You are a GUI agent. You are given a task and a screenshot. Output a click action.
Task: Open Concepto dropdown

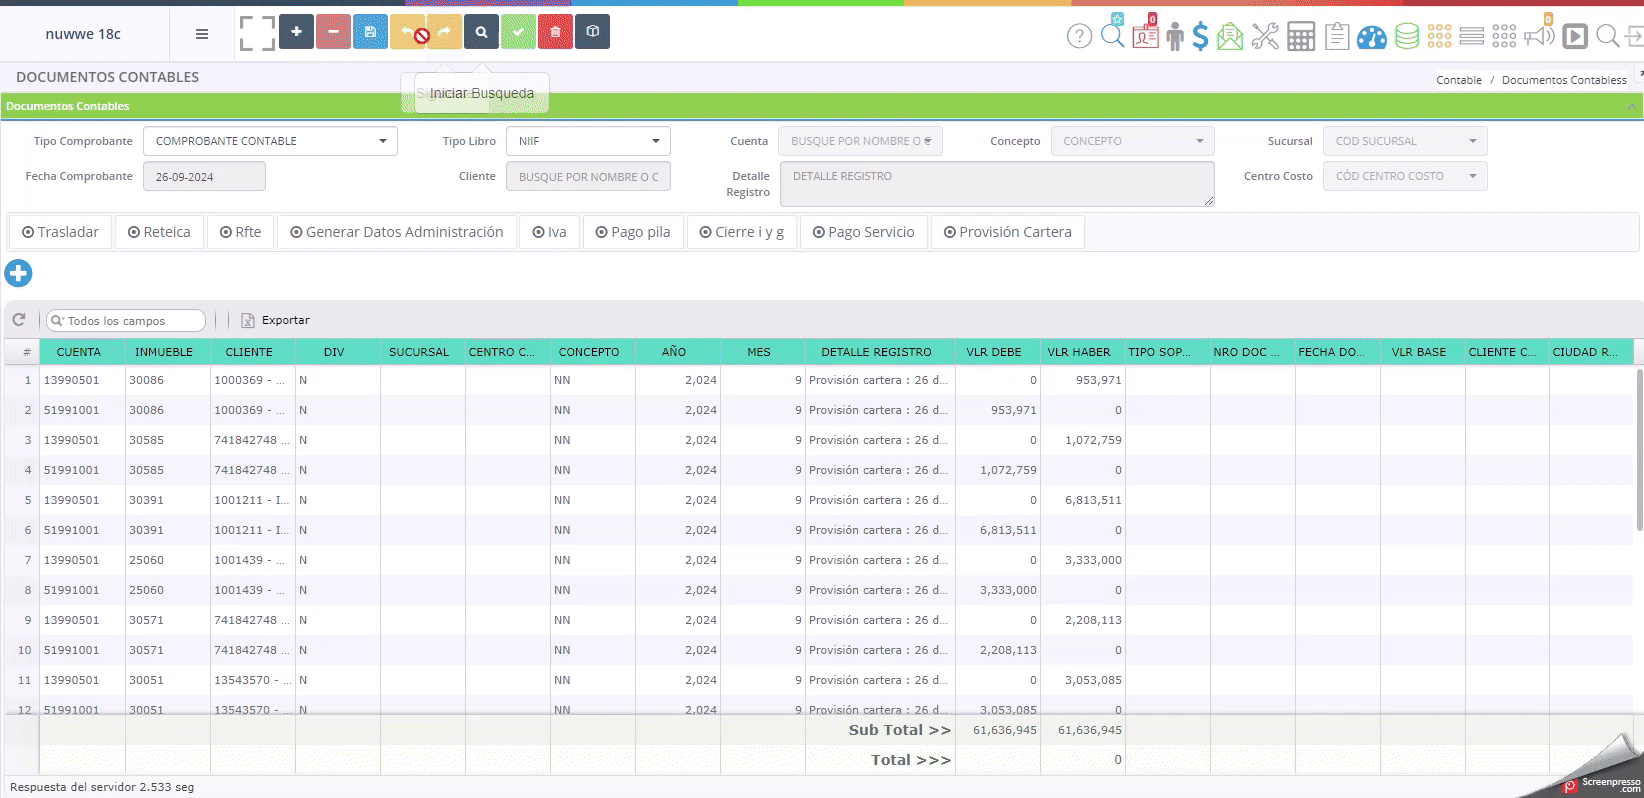1132,141
